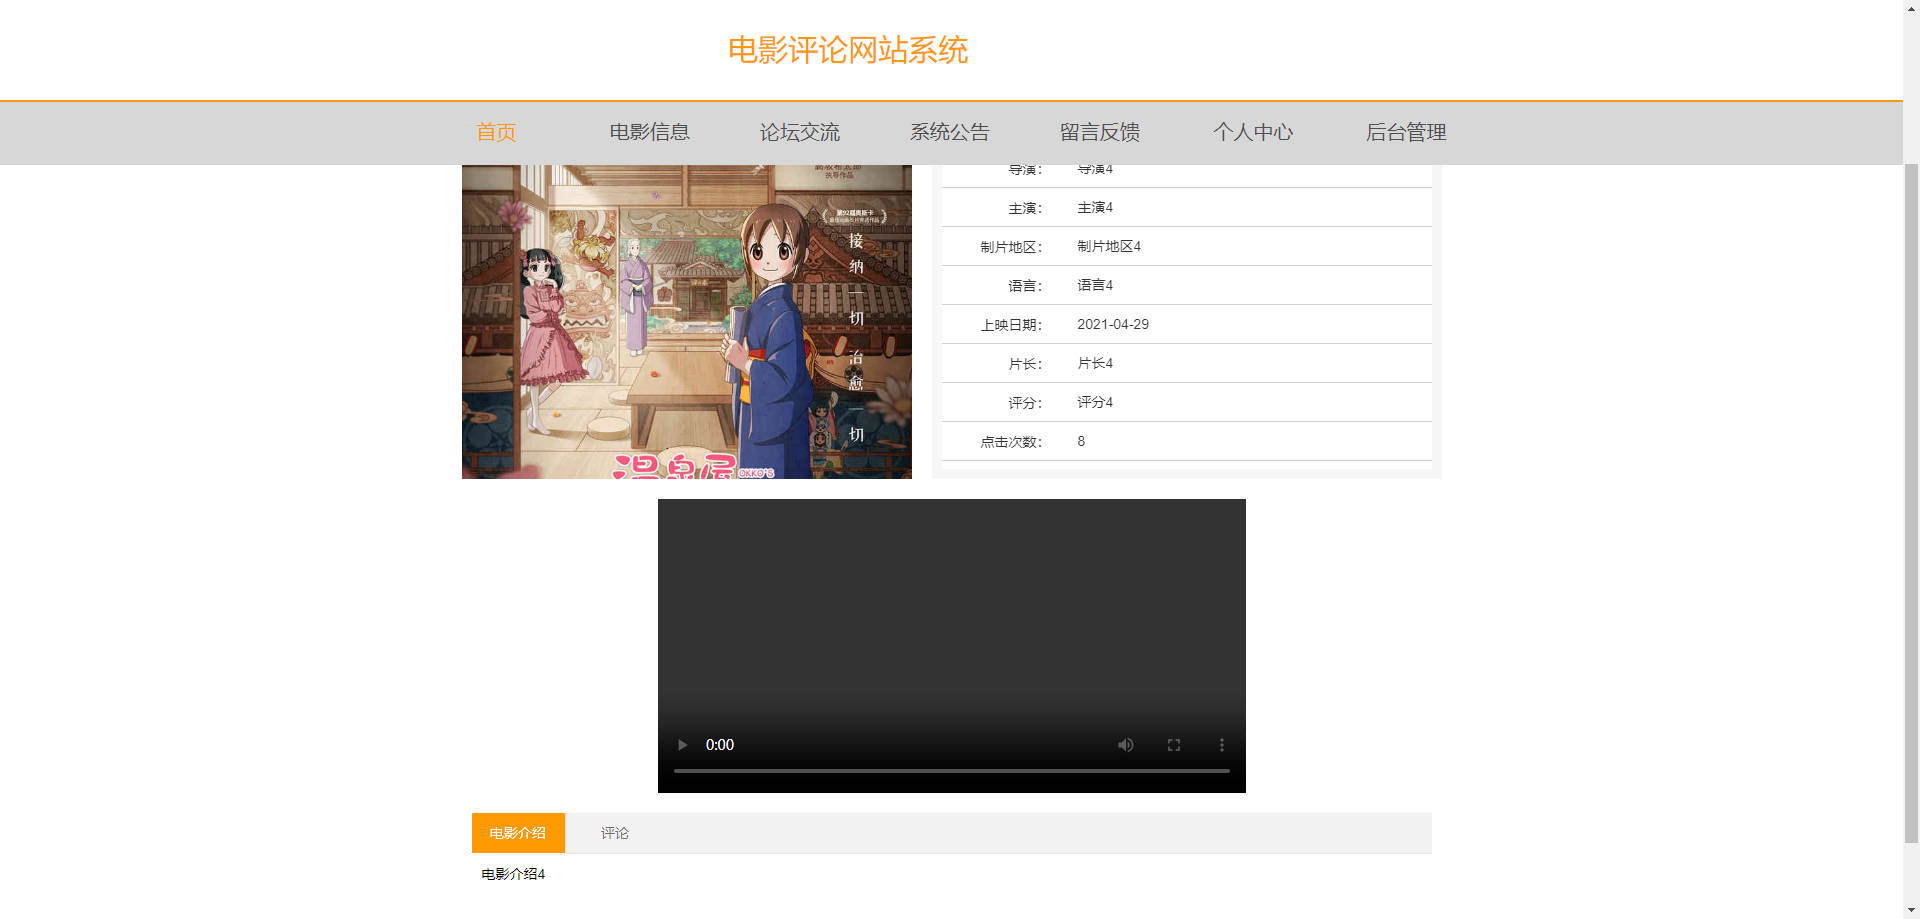Image resolution: width=1920 pixels, height=919 pixels.
Task: Enter fullscreen video mode
Action: pos(1174,745)
